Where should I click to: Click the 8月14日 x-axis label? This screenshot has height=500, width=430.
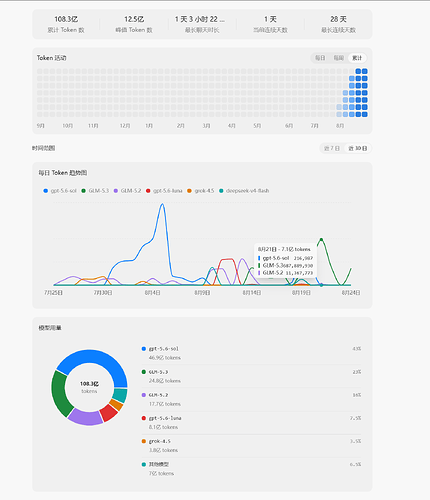[x=252, y=293]
